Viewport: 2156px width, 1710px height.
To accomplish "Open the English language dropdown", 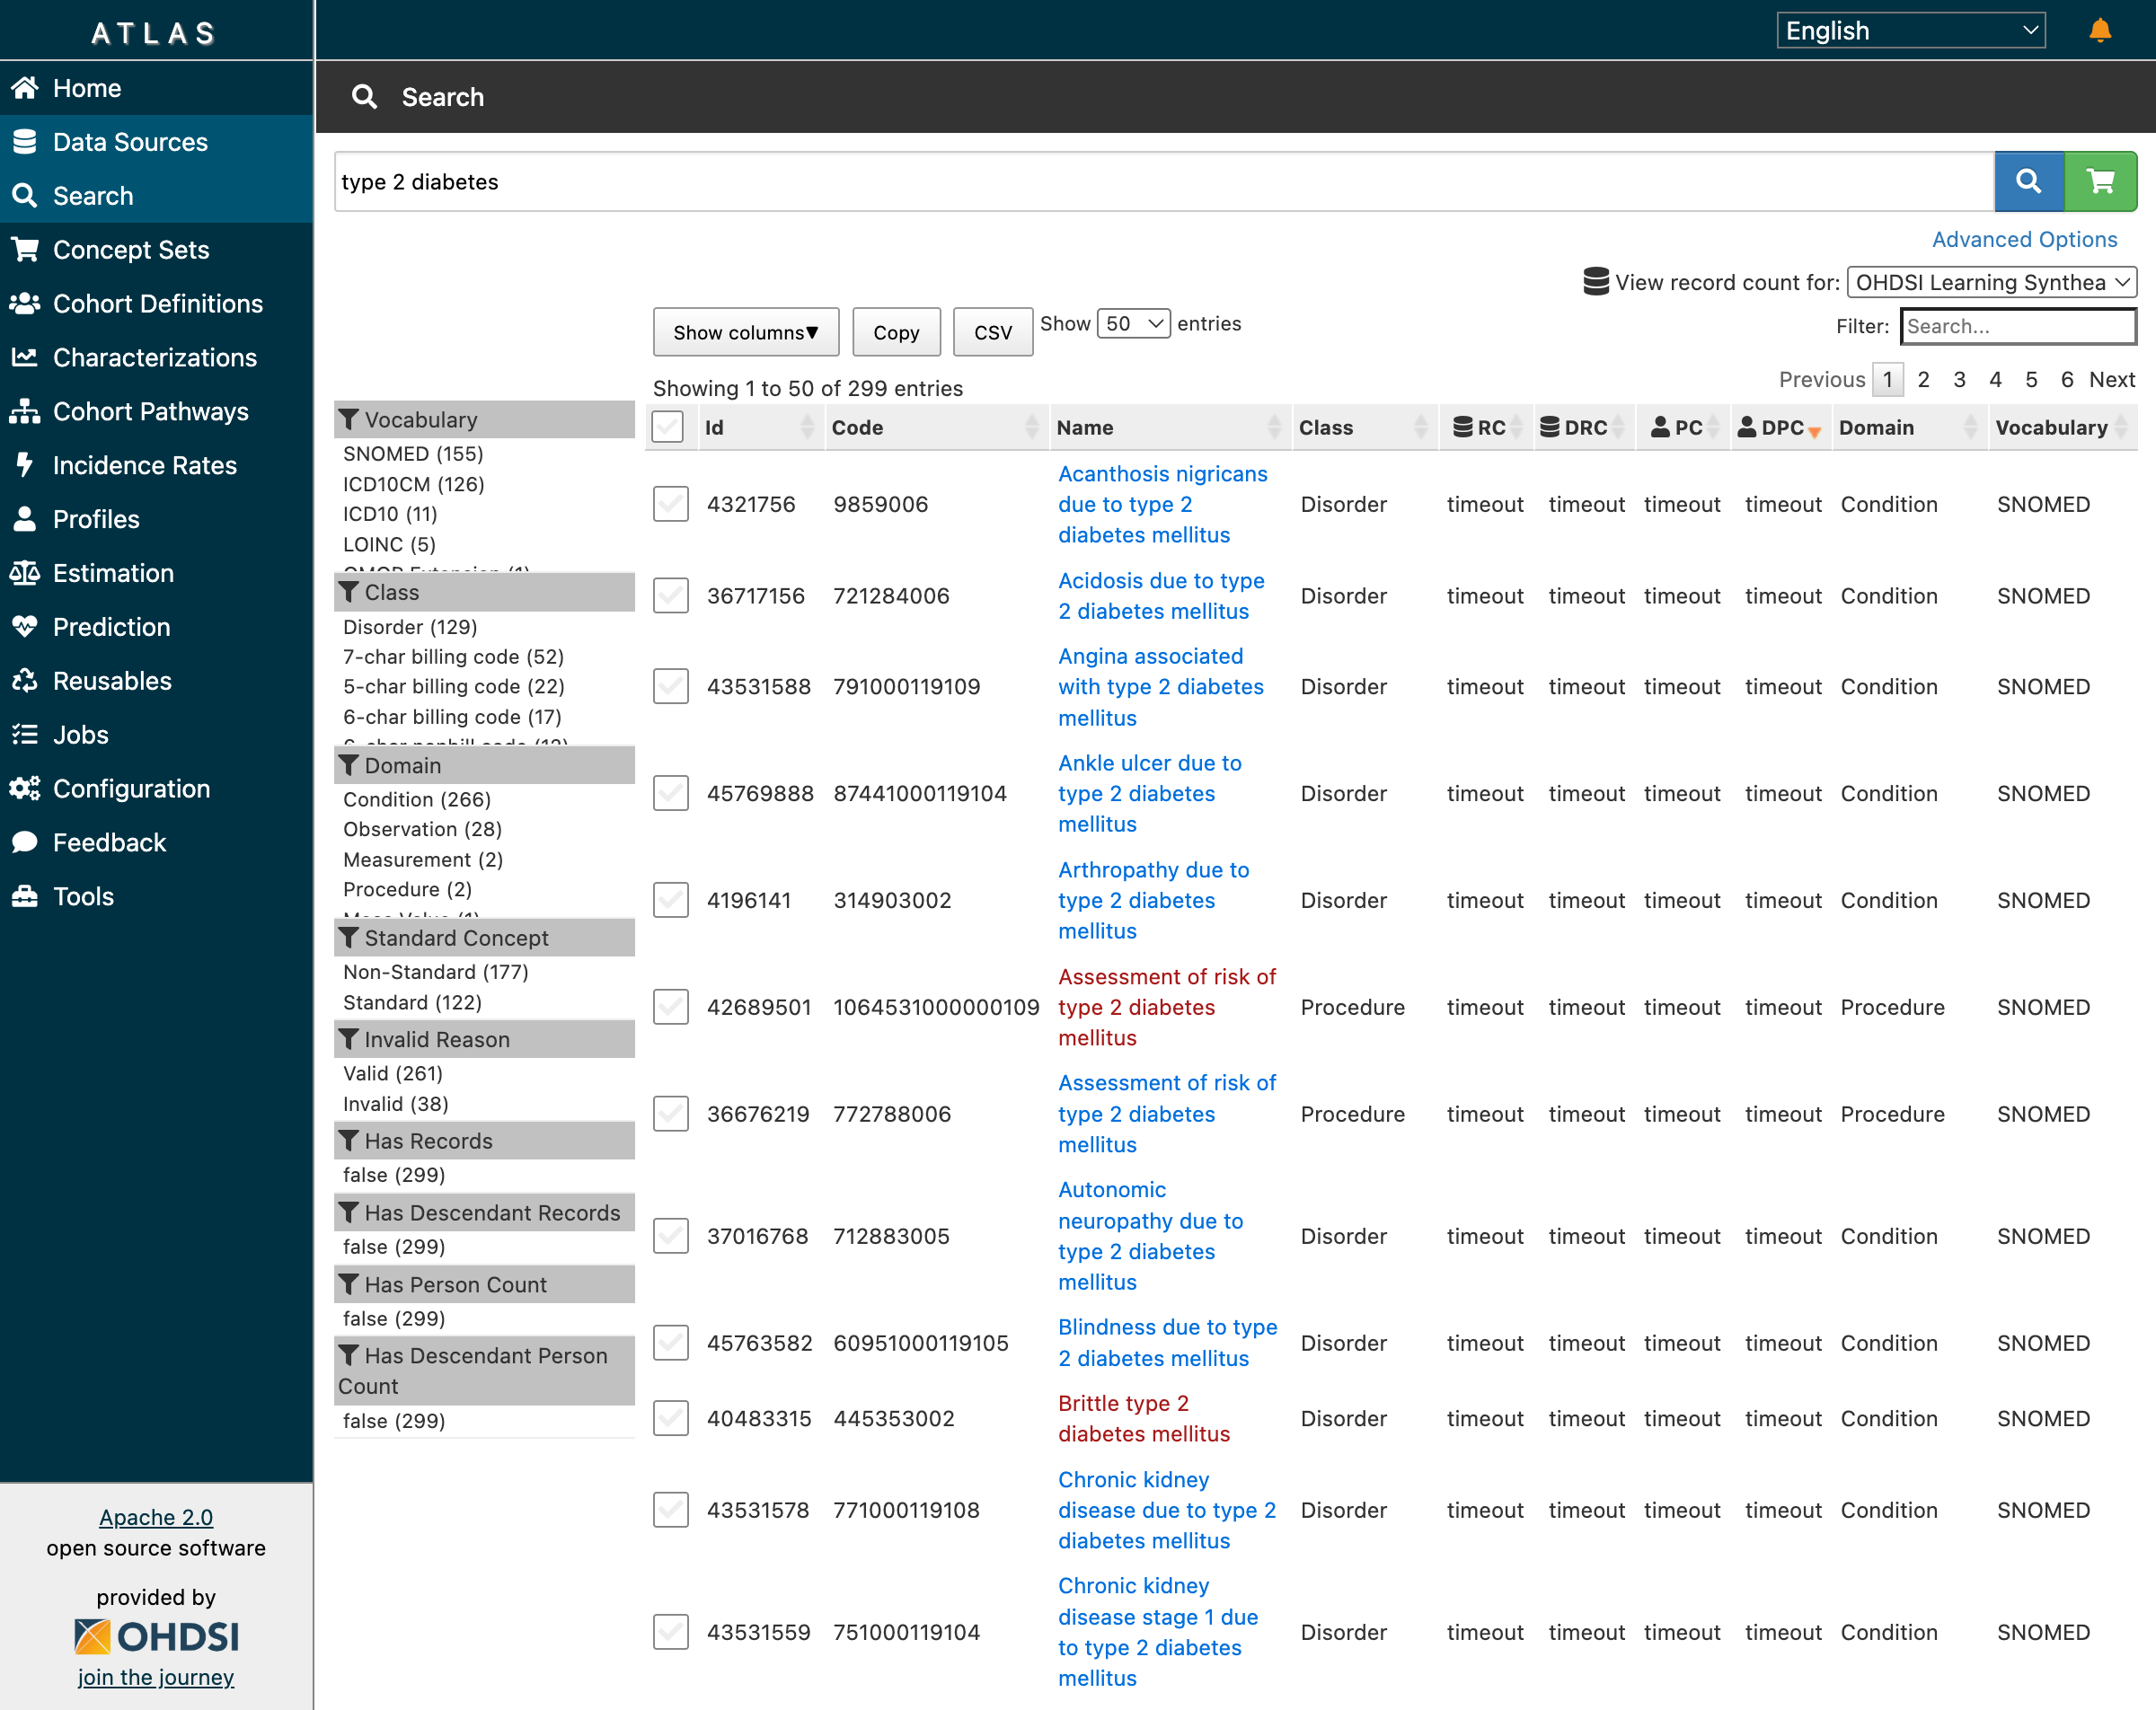I will 1910,31.
